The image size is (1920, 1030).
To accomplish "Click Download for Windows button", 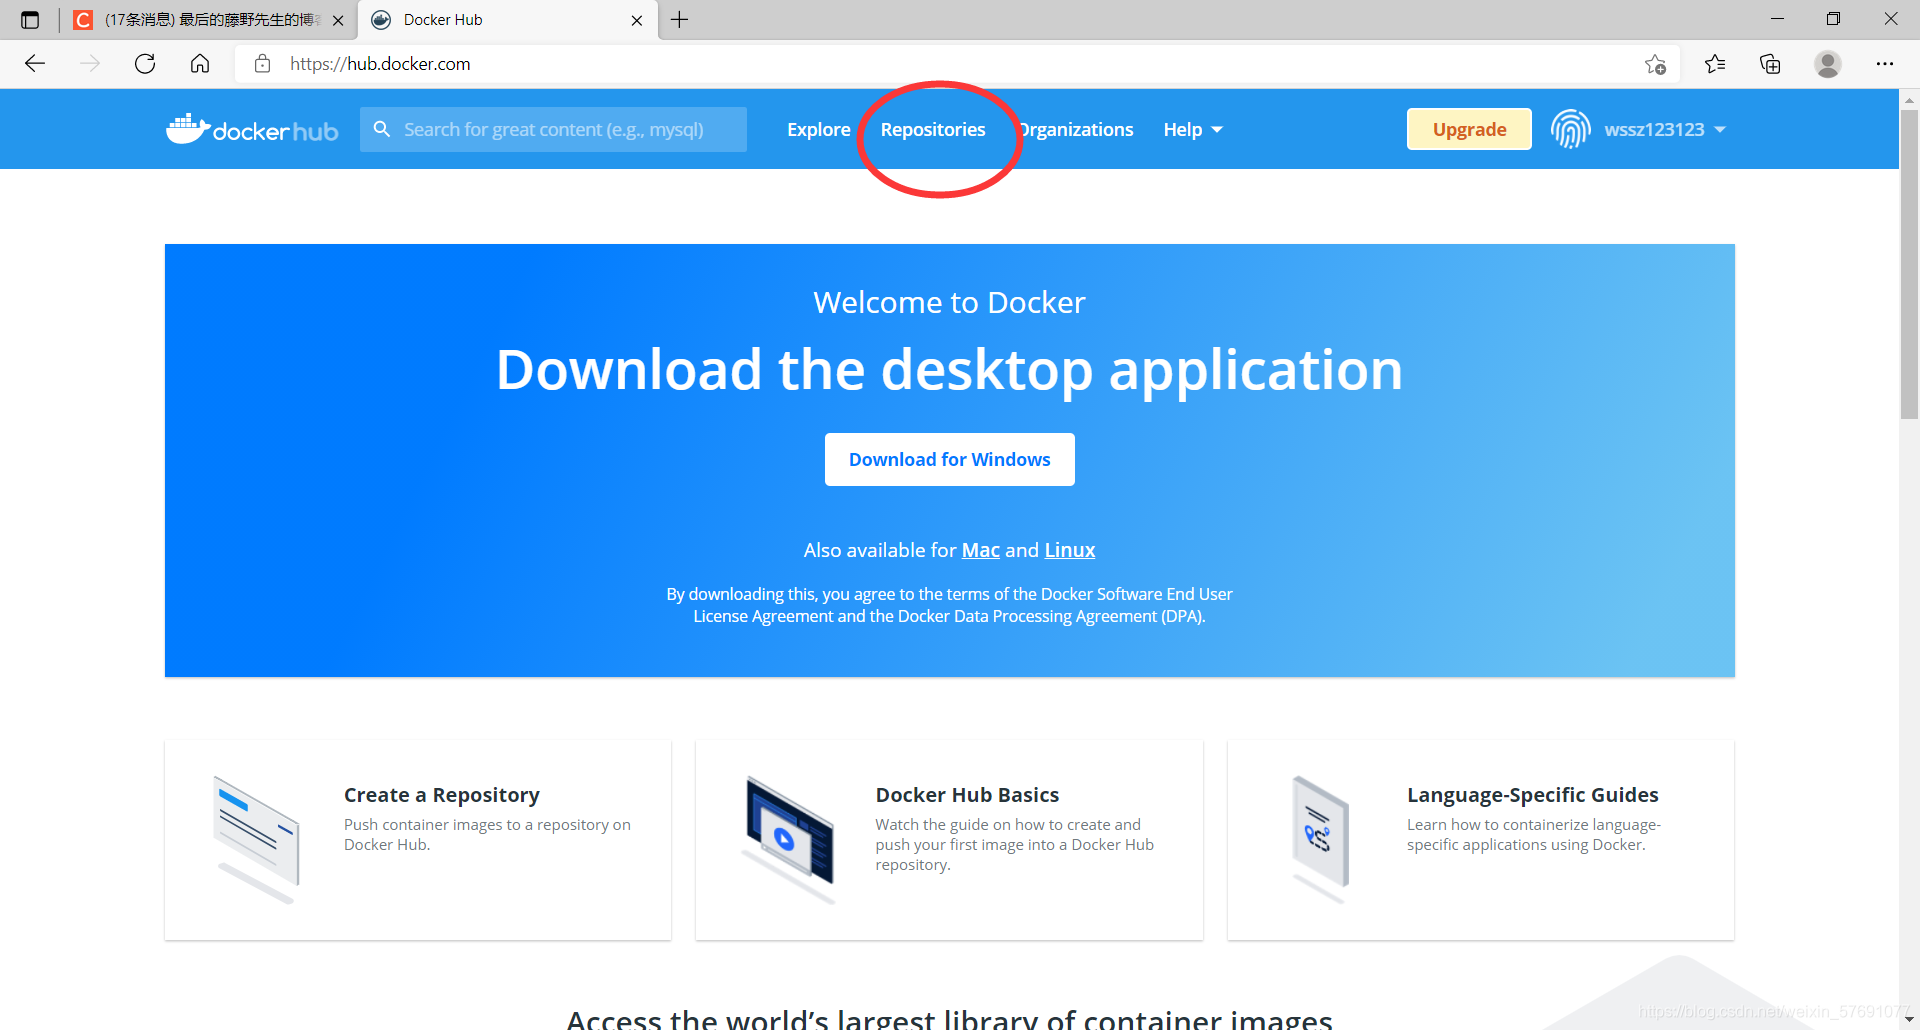I will [950, 459].
